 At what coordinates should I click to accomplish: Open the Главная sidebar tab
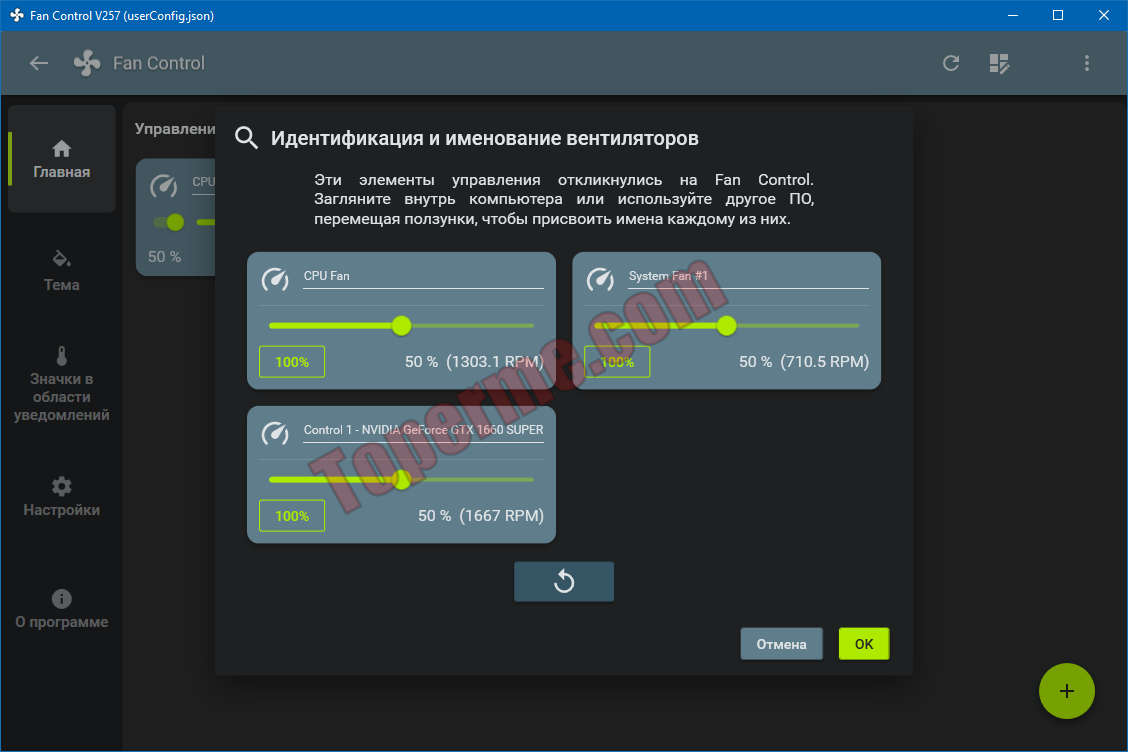coord(62,160)
